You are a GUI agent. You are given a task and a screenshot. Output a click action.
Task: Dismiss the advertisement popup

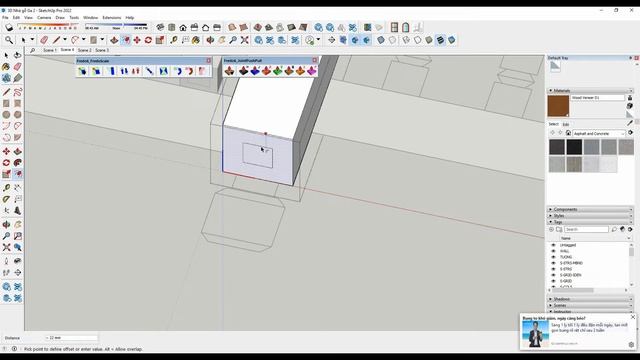coord(633,317)
